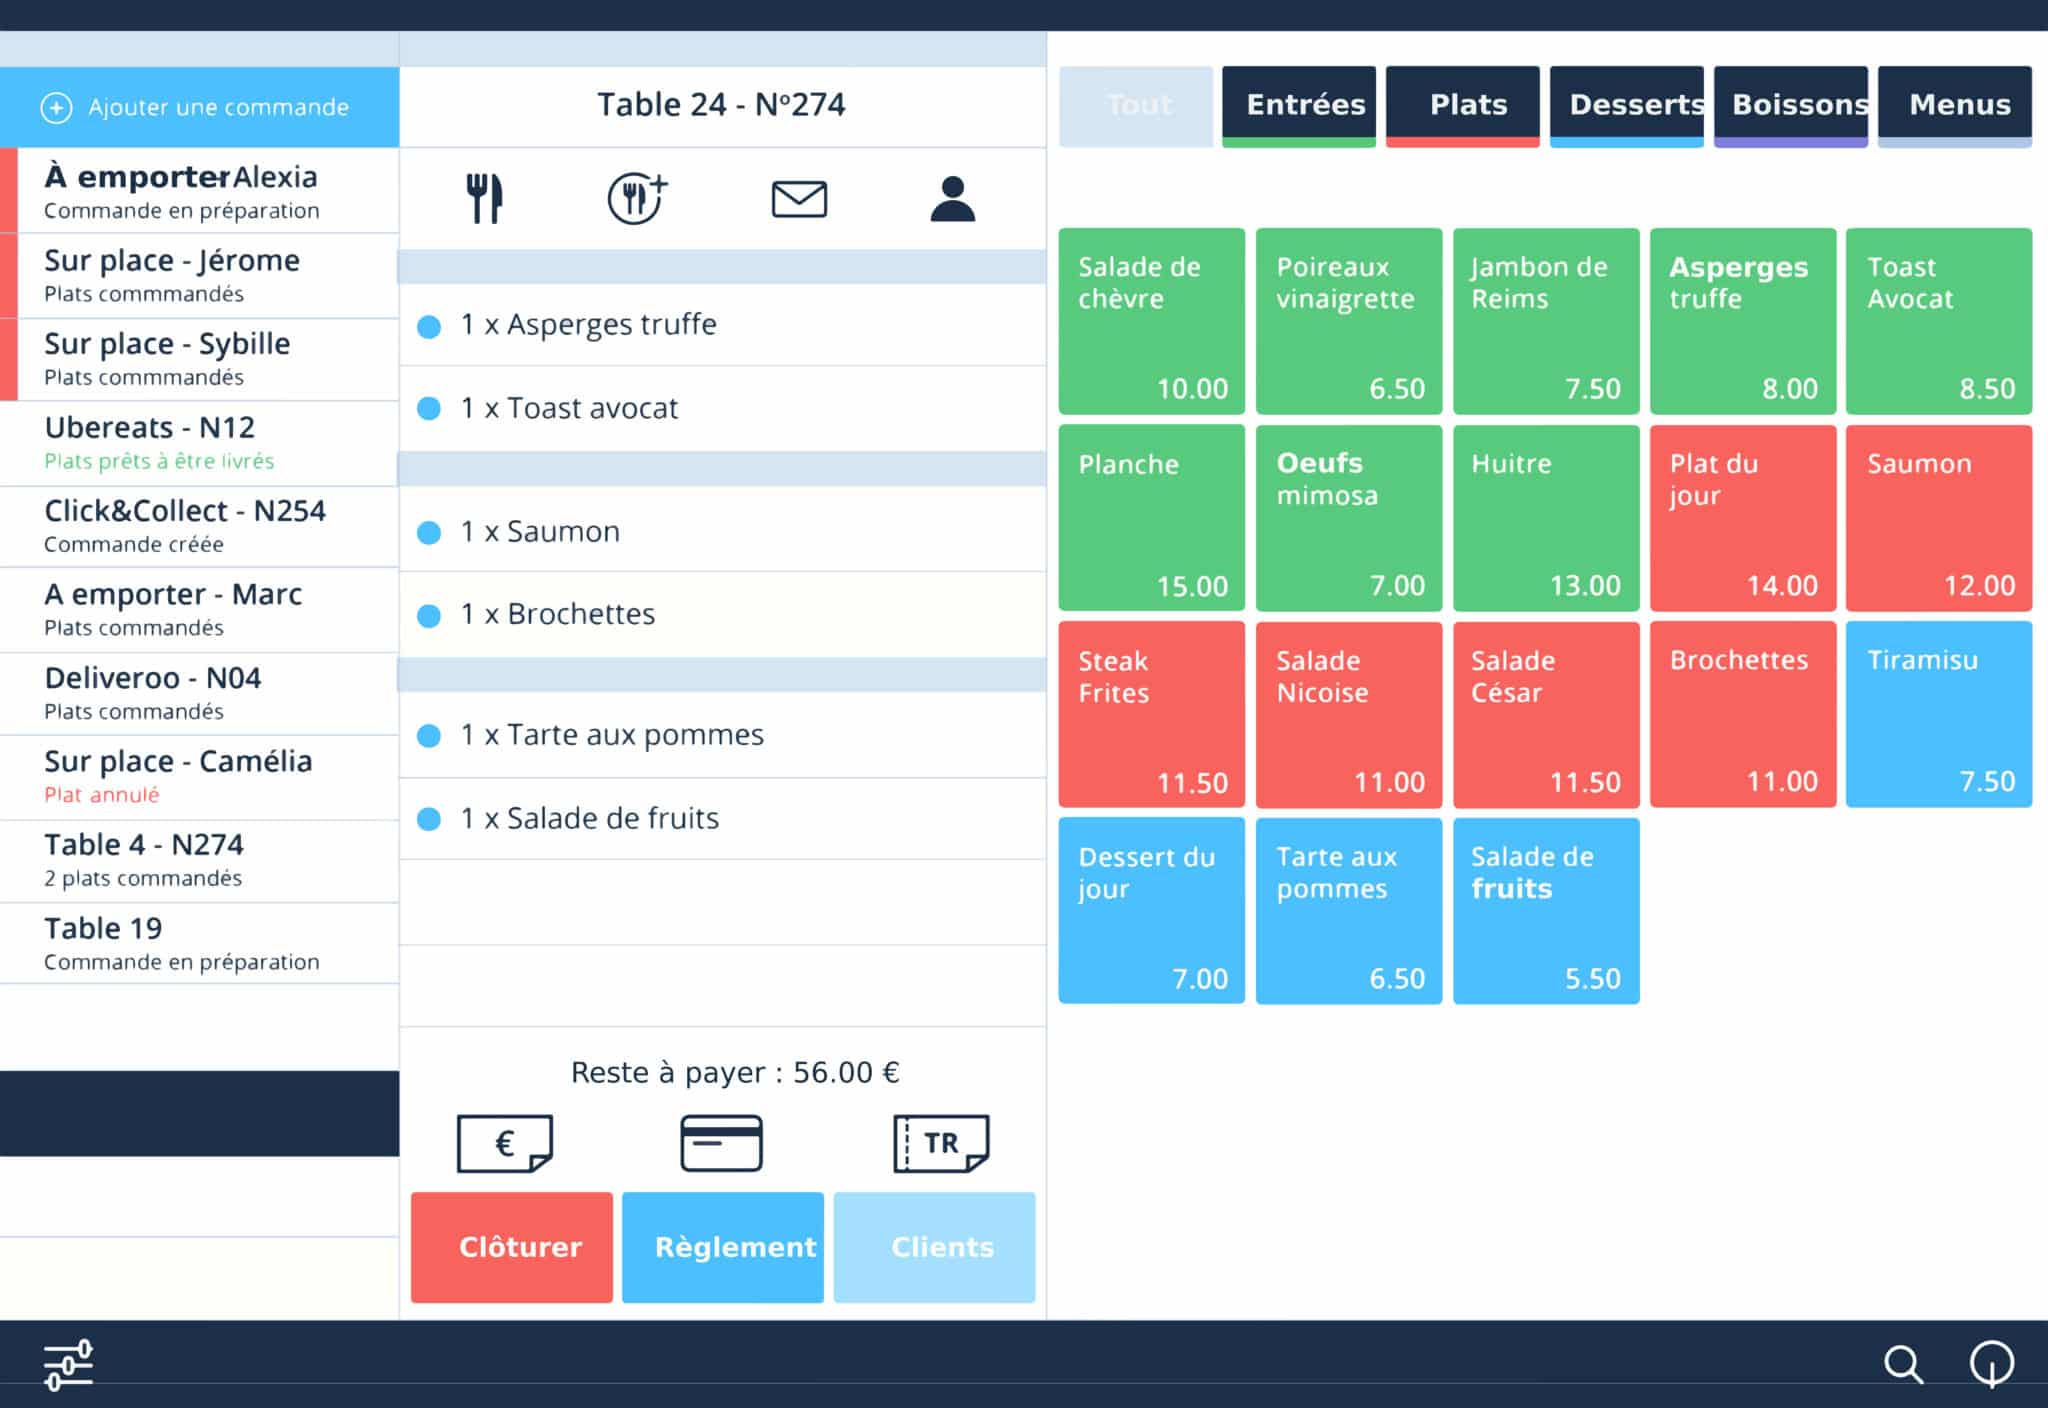Open the Boissons category tab
The height and width of the screenshot is (1408, 2048).
pyautogui.click(x=1790, y=105)
